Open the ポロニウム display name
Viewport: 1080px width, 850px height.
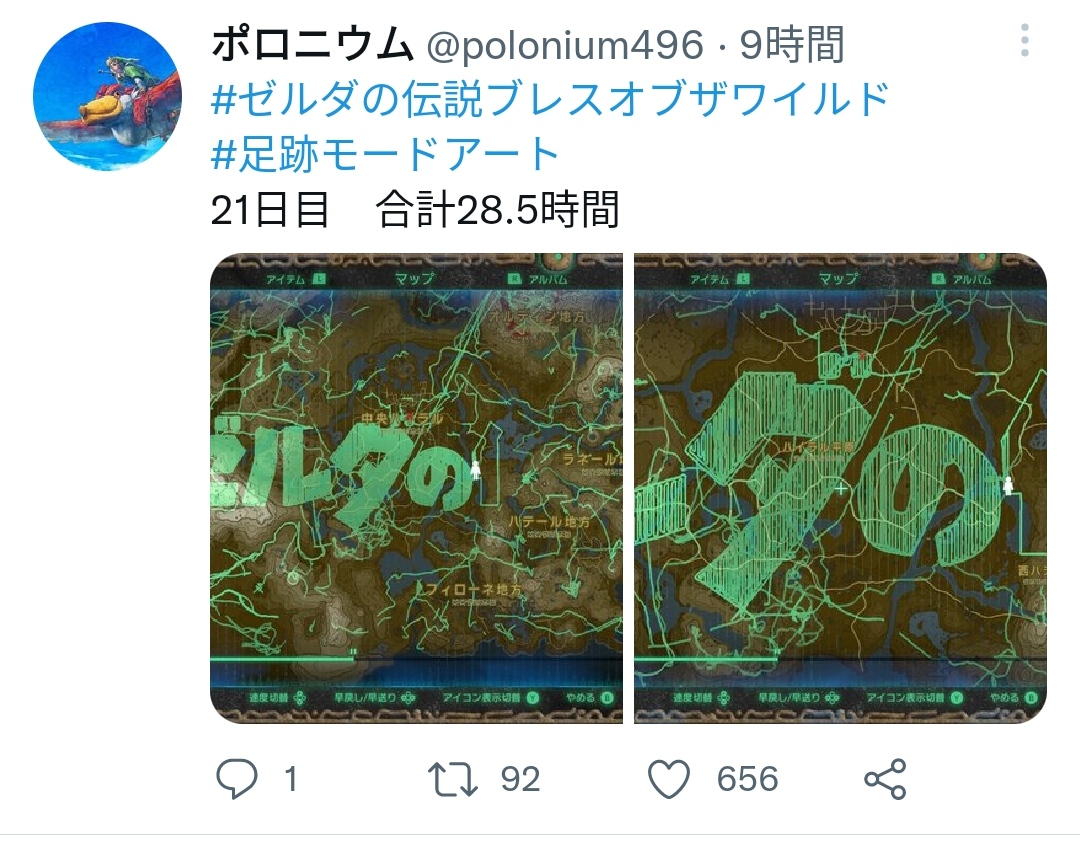(x=312, y=45)
